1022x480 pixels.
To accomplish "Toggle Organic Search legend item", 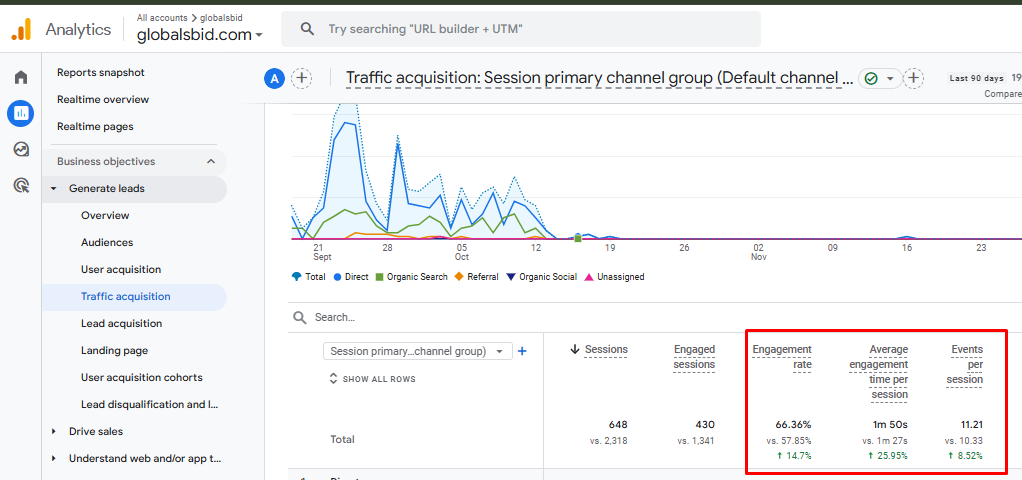I will pyautogui.click(x=411, y=277).
